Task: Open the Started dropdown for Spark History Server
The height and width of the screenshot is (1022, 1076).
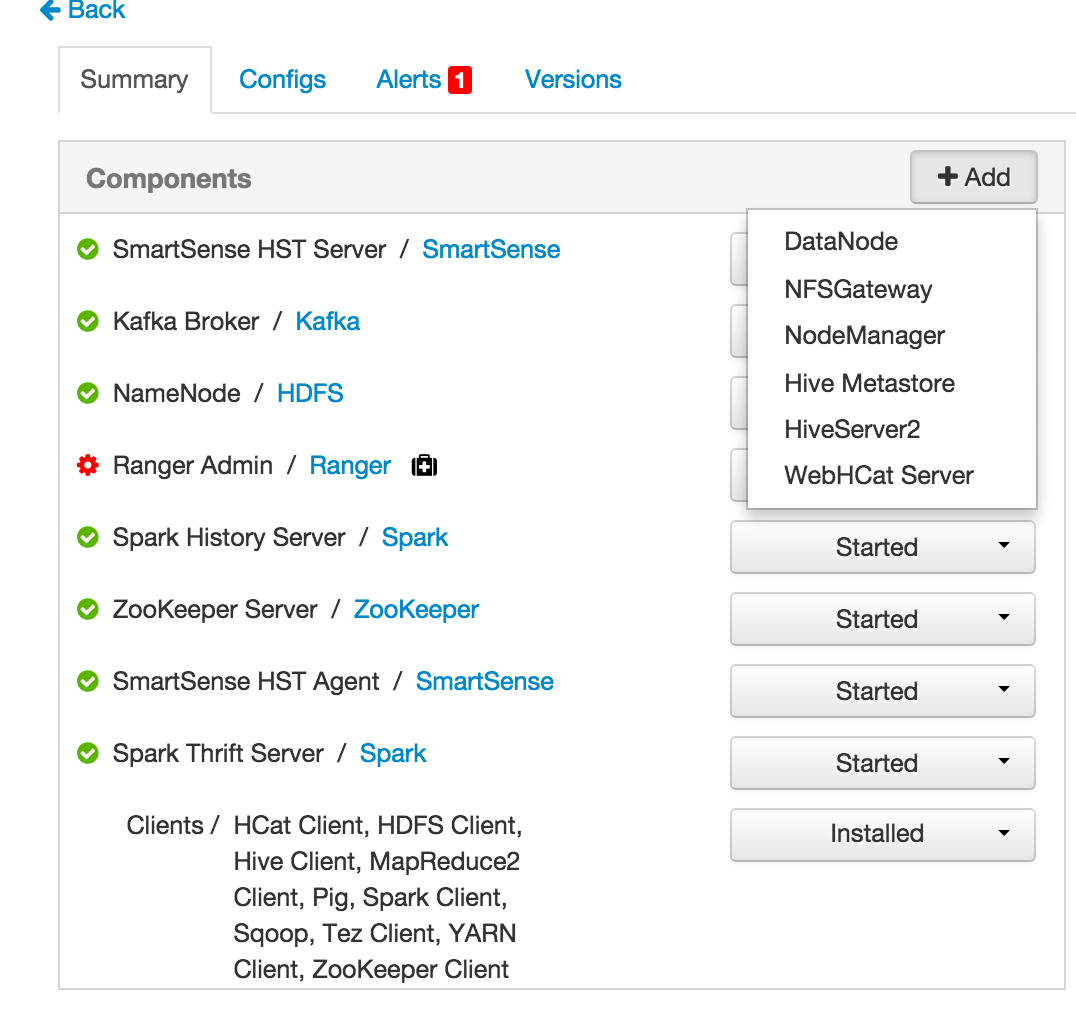Action: (x=882, y=547)
